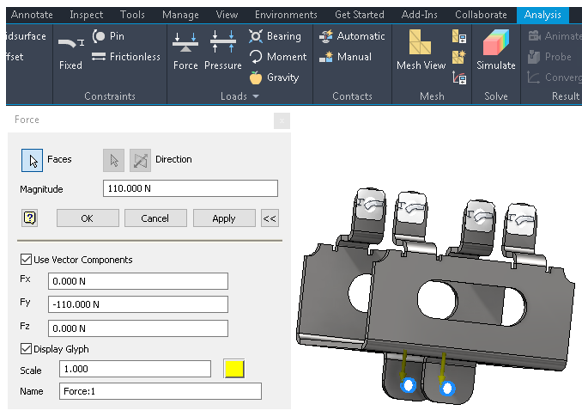Click the local mesh control icon with star

click(459, 57)
